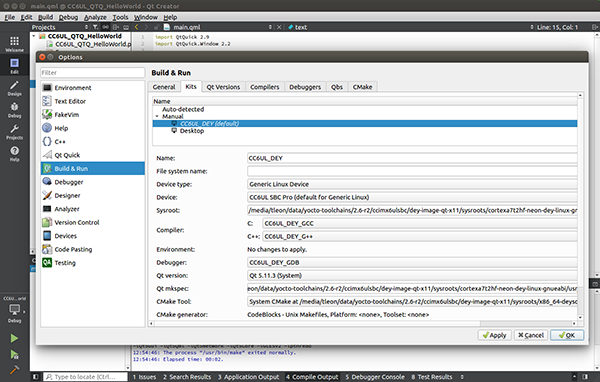Switch to General tab

click(x=164, y=87)
